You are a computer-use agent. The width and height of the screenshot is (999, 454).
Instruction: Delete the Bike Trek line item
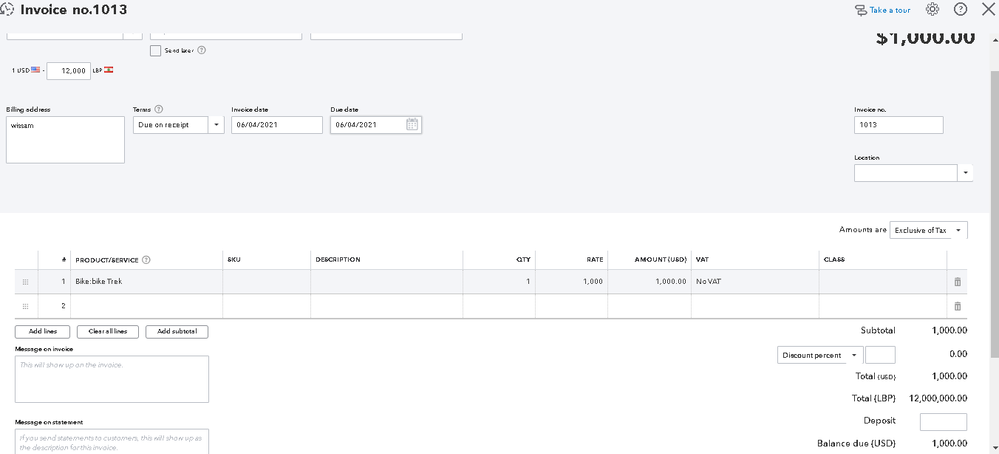[x=957, y=282]
